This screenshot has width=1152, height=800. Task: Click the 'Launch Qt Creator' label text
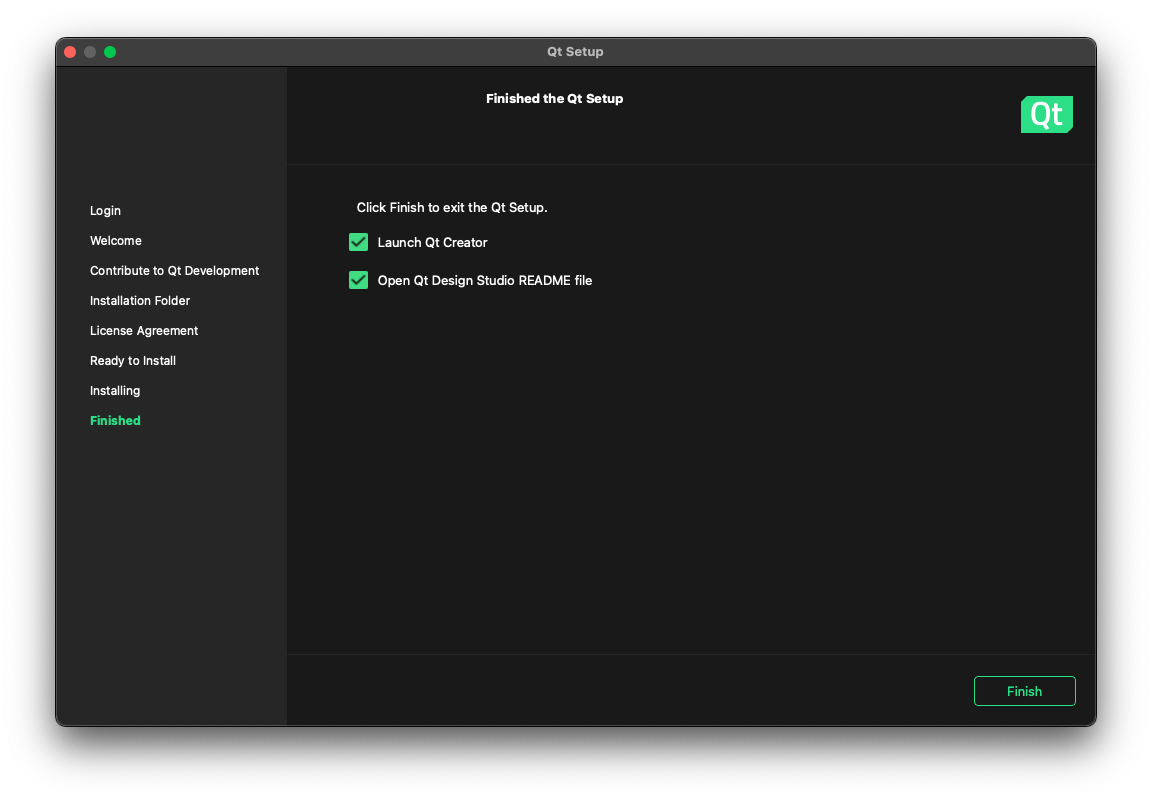point(432,243)
